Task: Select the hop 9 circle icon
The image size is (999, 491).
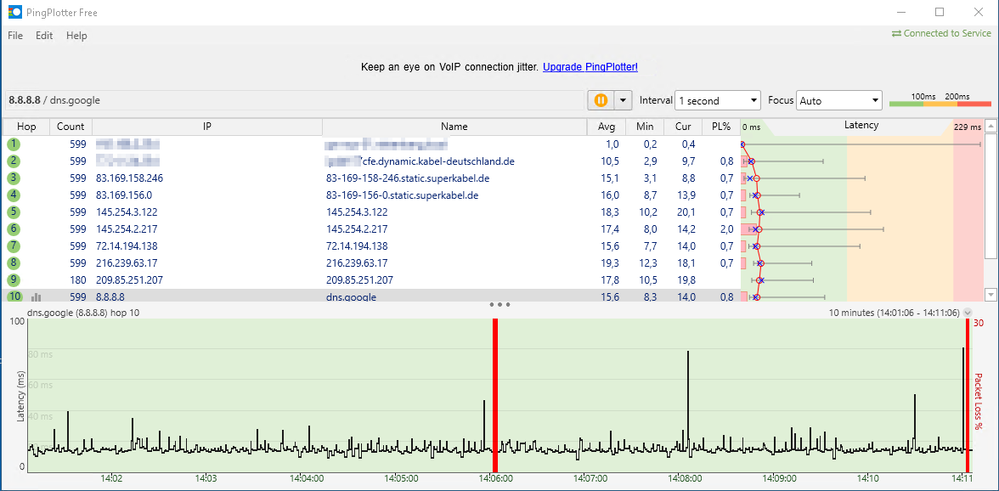Action: 13,280
